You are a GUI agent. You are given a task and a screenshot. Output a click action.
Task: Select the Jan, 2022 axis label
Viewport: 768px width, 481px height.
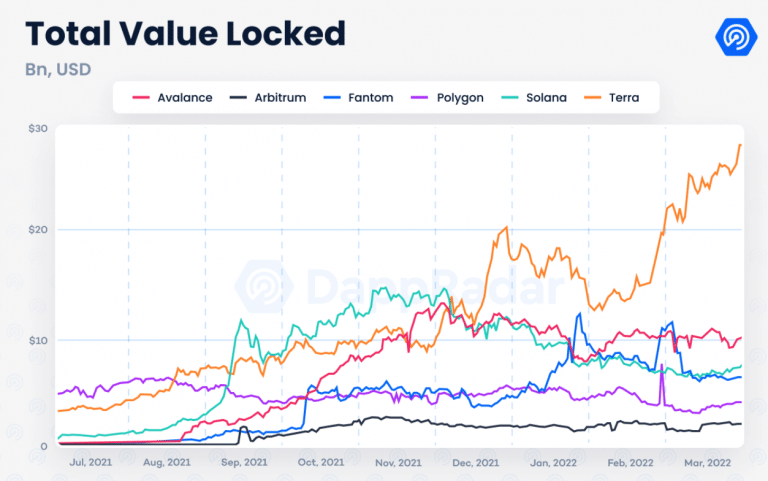coord(553,462)
